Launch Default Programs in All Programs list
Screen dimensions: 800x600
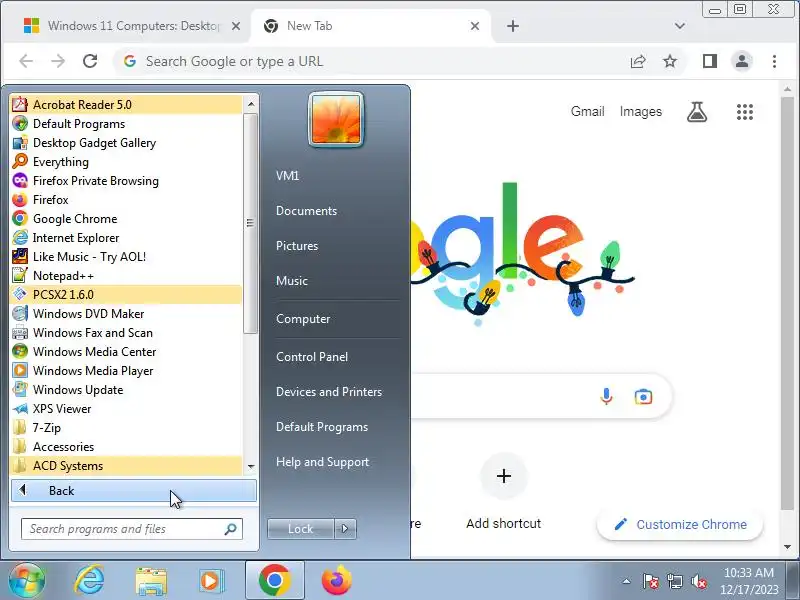click(126, 123)
